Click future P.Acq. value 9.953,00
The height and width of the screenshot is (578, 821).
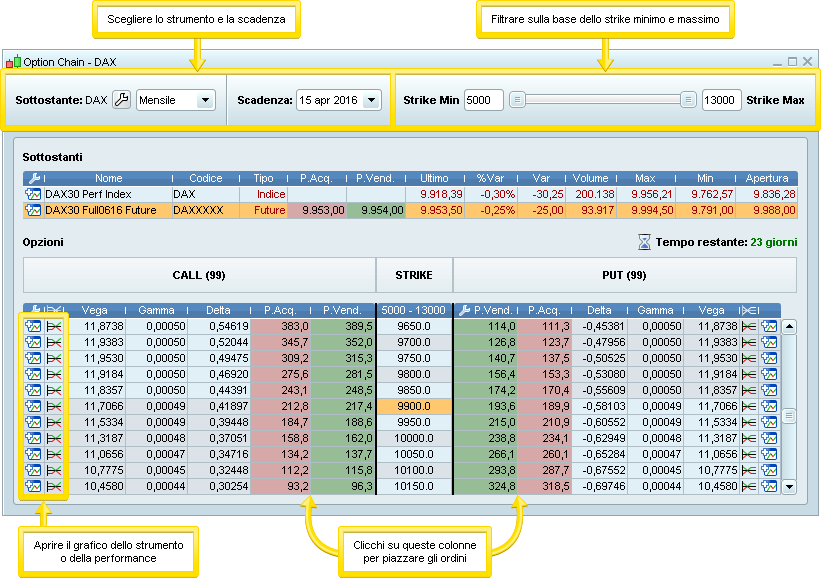[x=317, y=210]
